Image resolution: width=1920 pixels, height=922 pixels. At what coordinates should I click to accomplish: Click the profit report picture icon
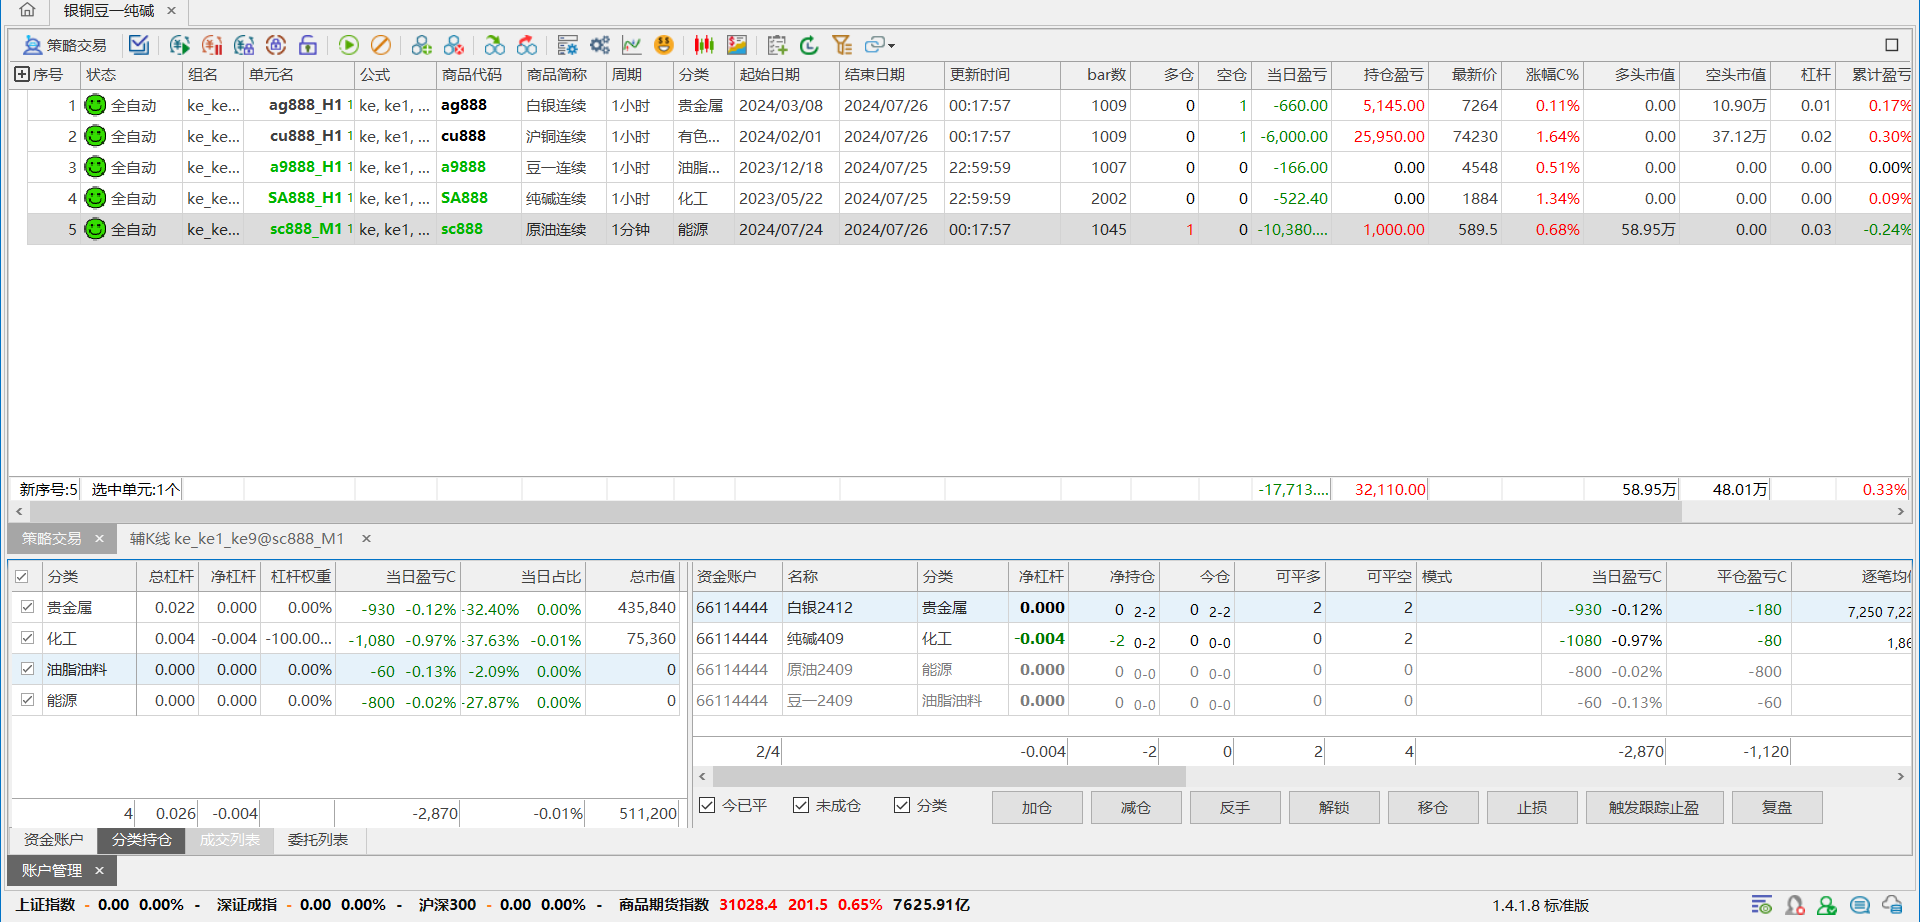click(737, 45)
